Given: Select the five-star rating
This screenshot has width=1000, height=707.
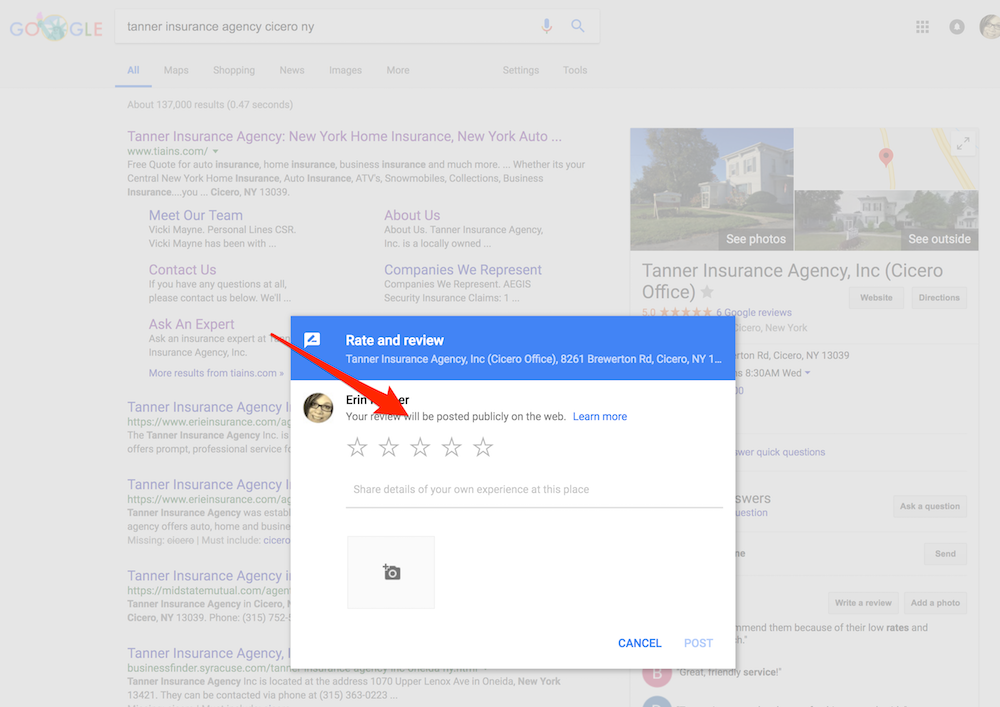Looking at the screenshot, I should click(483, 447).
